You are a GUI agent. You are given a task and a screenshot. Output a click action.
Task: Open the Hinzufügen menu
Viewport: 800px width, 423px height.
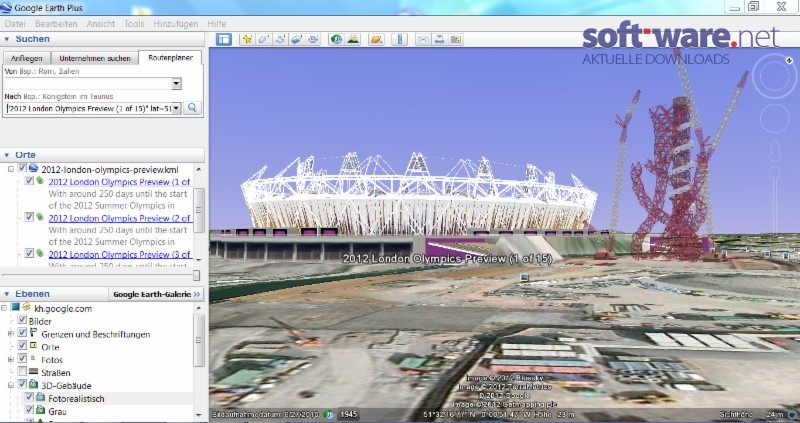pos(176,24)
